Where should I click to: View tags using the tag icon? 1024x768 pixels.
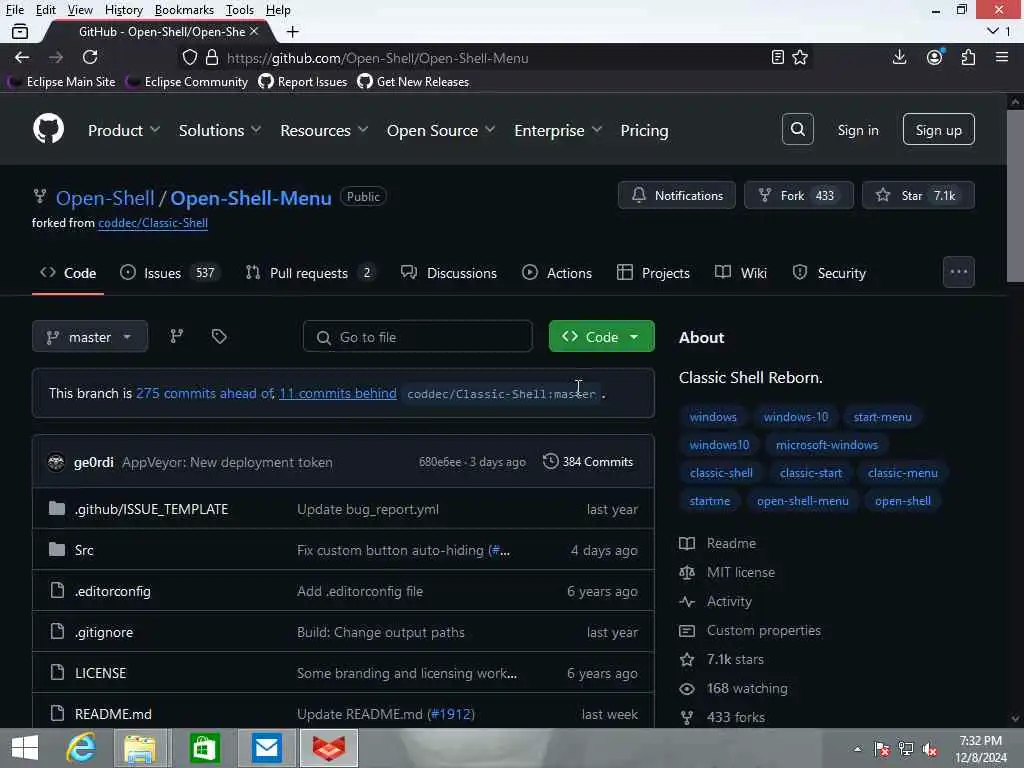pyautogui.click(x=219, y=336)
